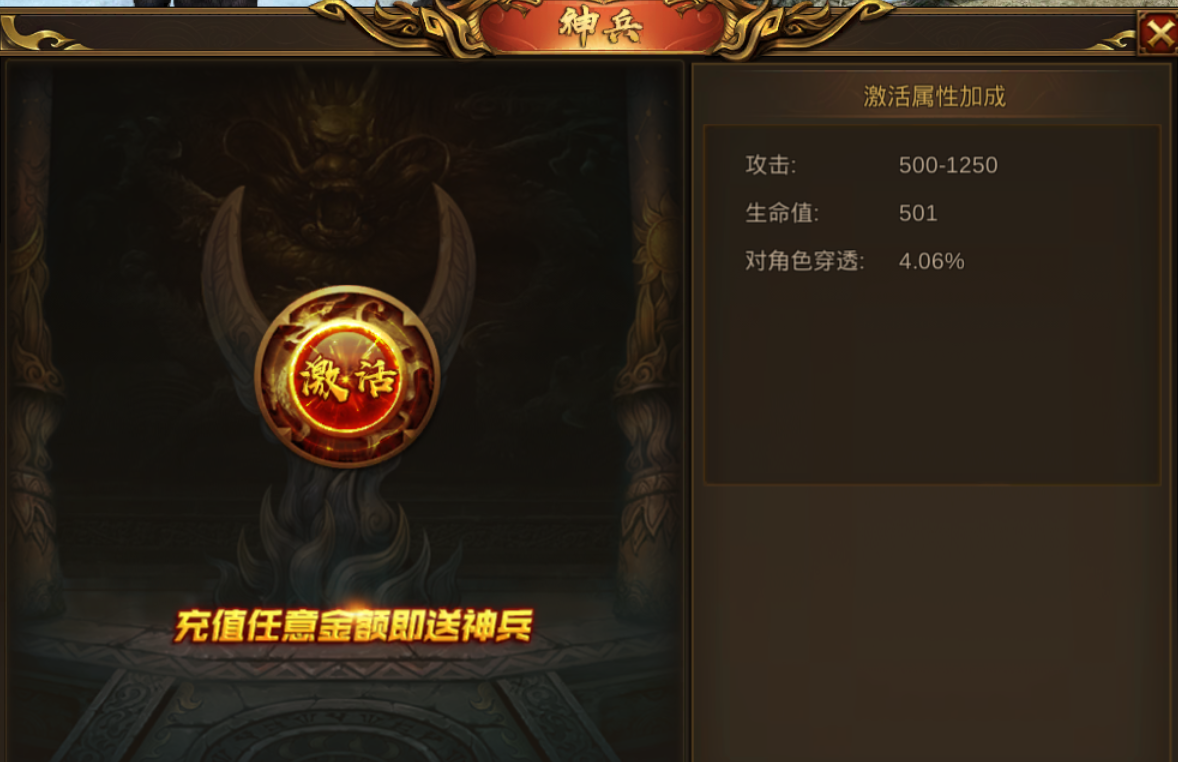Select the 激活属性加成 panel header

(x=934, y=96)
